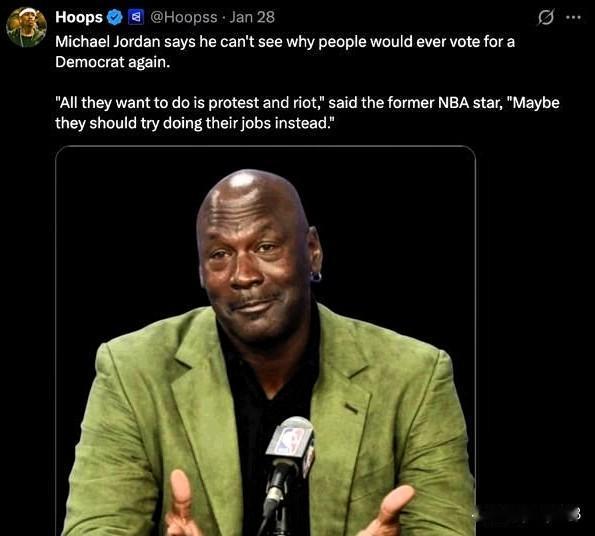Open the three-dot more options menu

(573, 17)
